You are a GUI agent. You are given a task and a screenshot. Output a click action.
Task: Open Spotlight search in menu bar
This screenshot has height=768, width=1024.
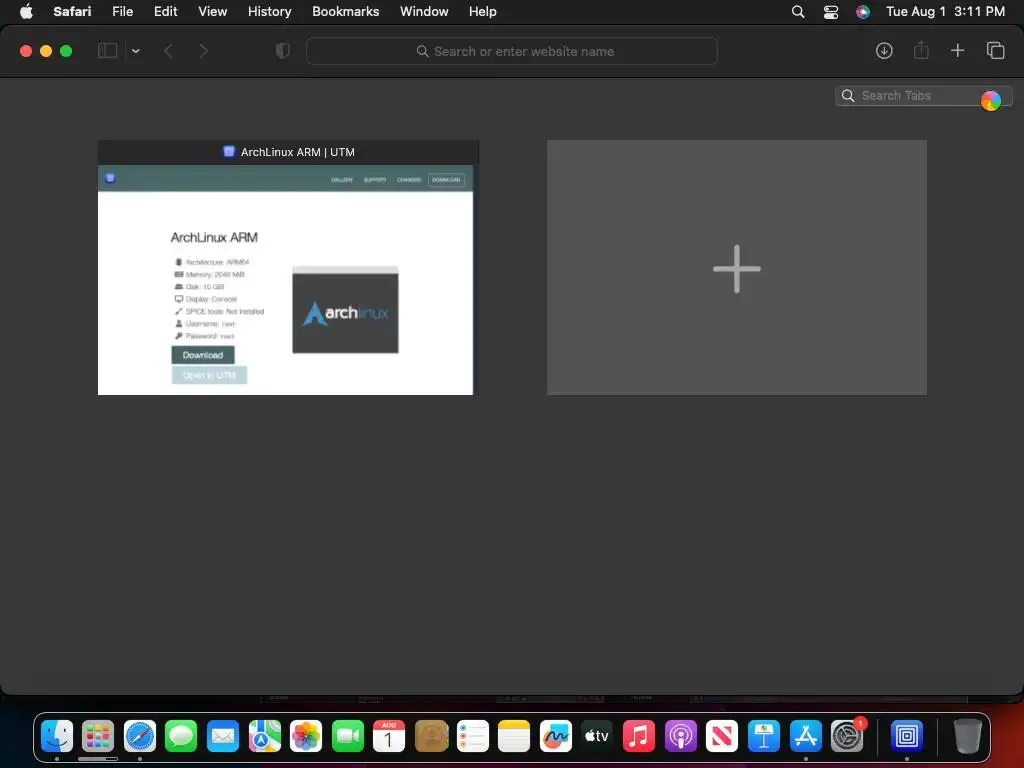pos(797,12)
